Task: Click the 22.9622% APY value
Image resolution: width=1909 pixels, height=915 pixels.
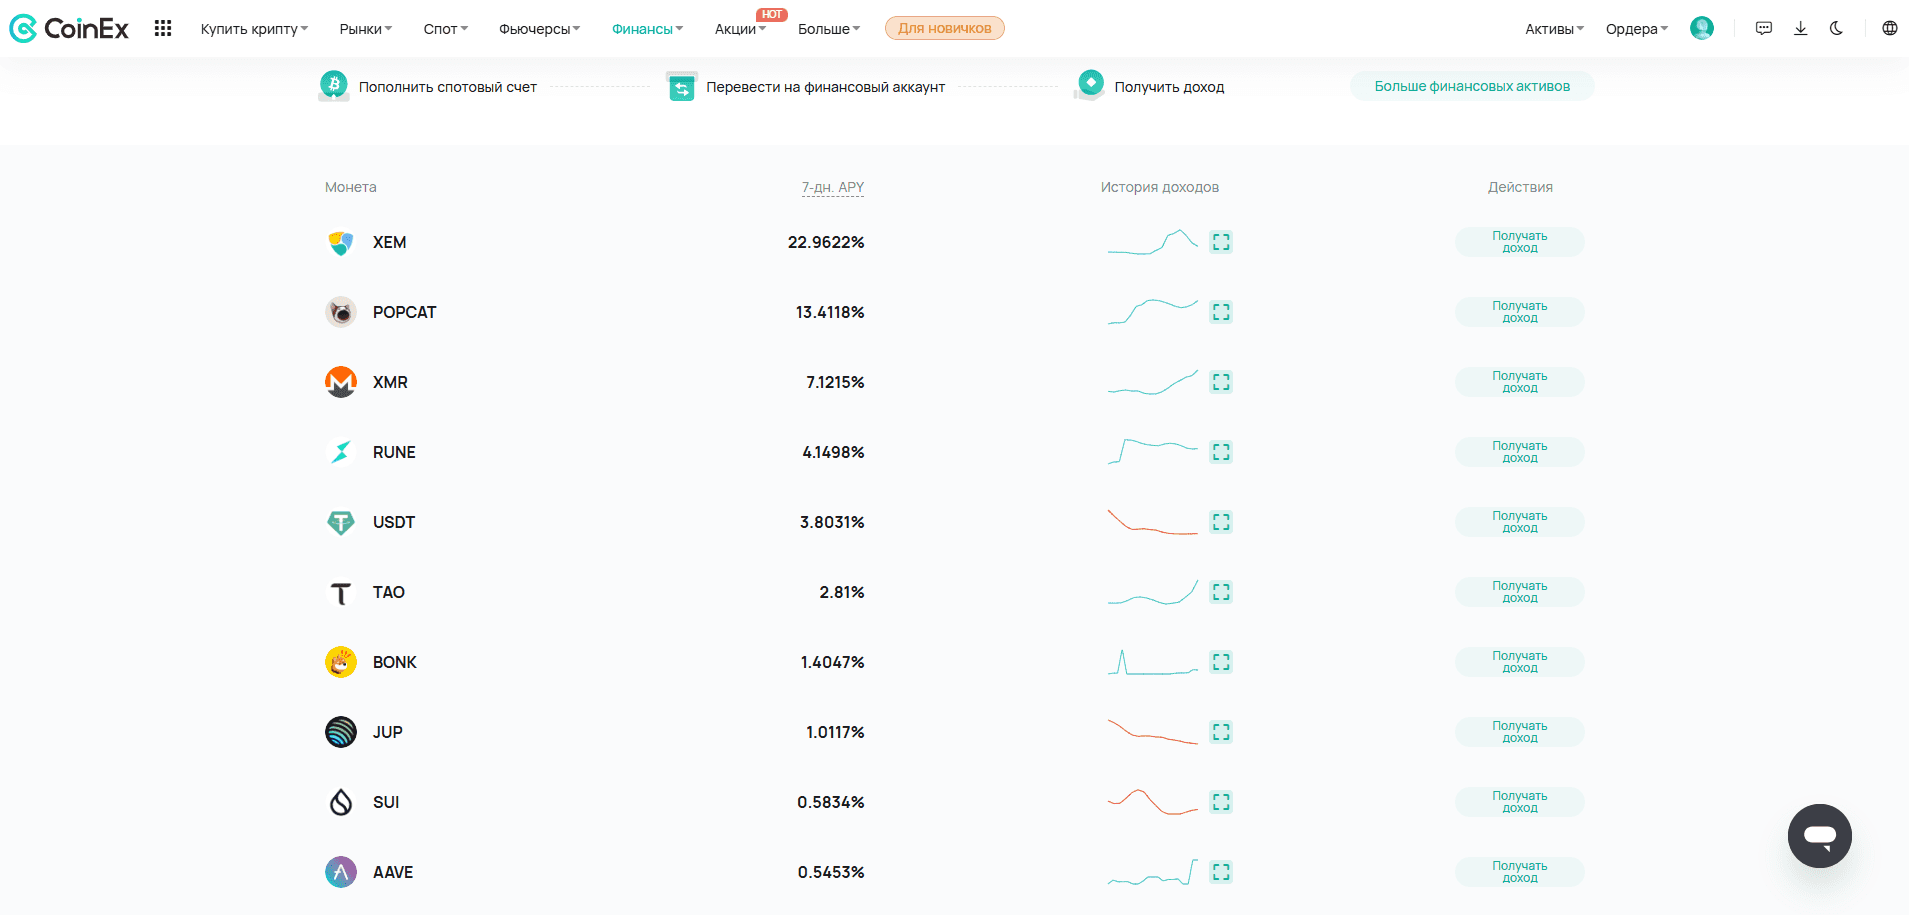Action: tap(826, 242)
